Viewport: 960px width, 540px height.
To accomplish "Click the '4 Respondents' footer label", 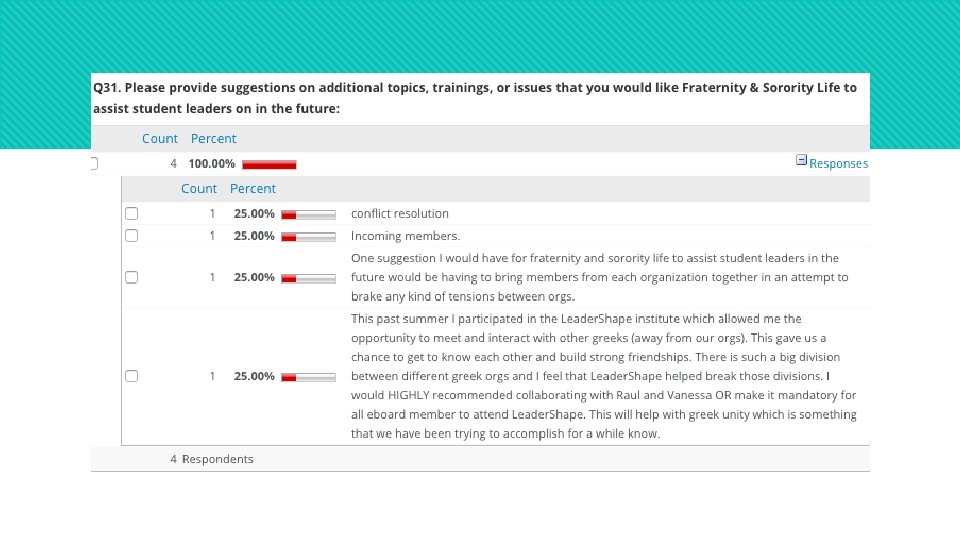I will point(212,459).
